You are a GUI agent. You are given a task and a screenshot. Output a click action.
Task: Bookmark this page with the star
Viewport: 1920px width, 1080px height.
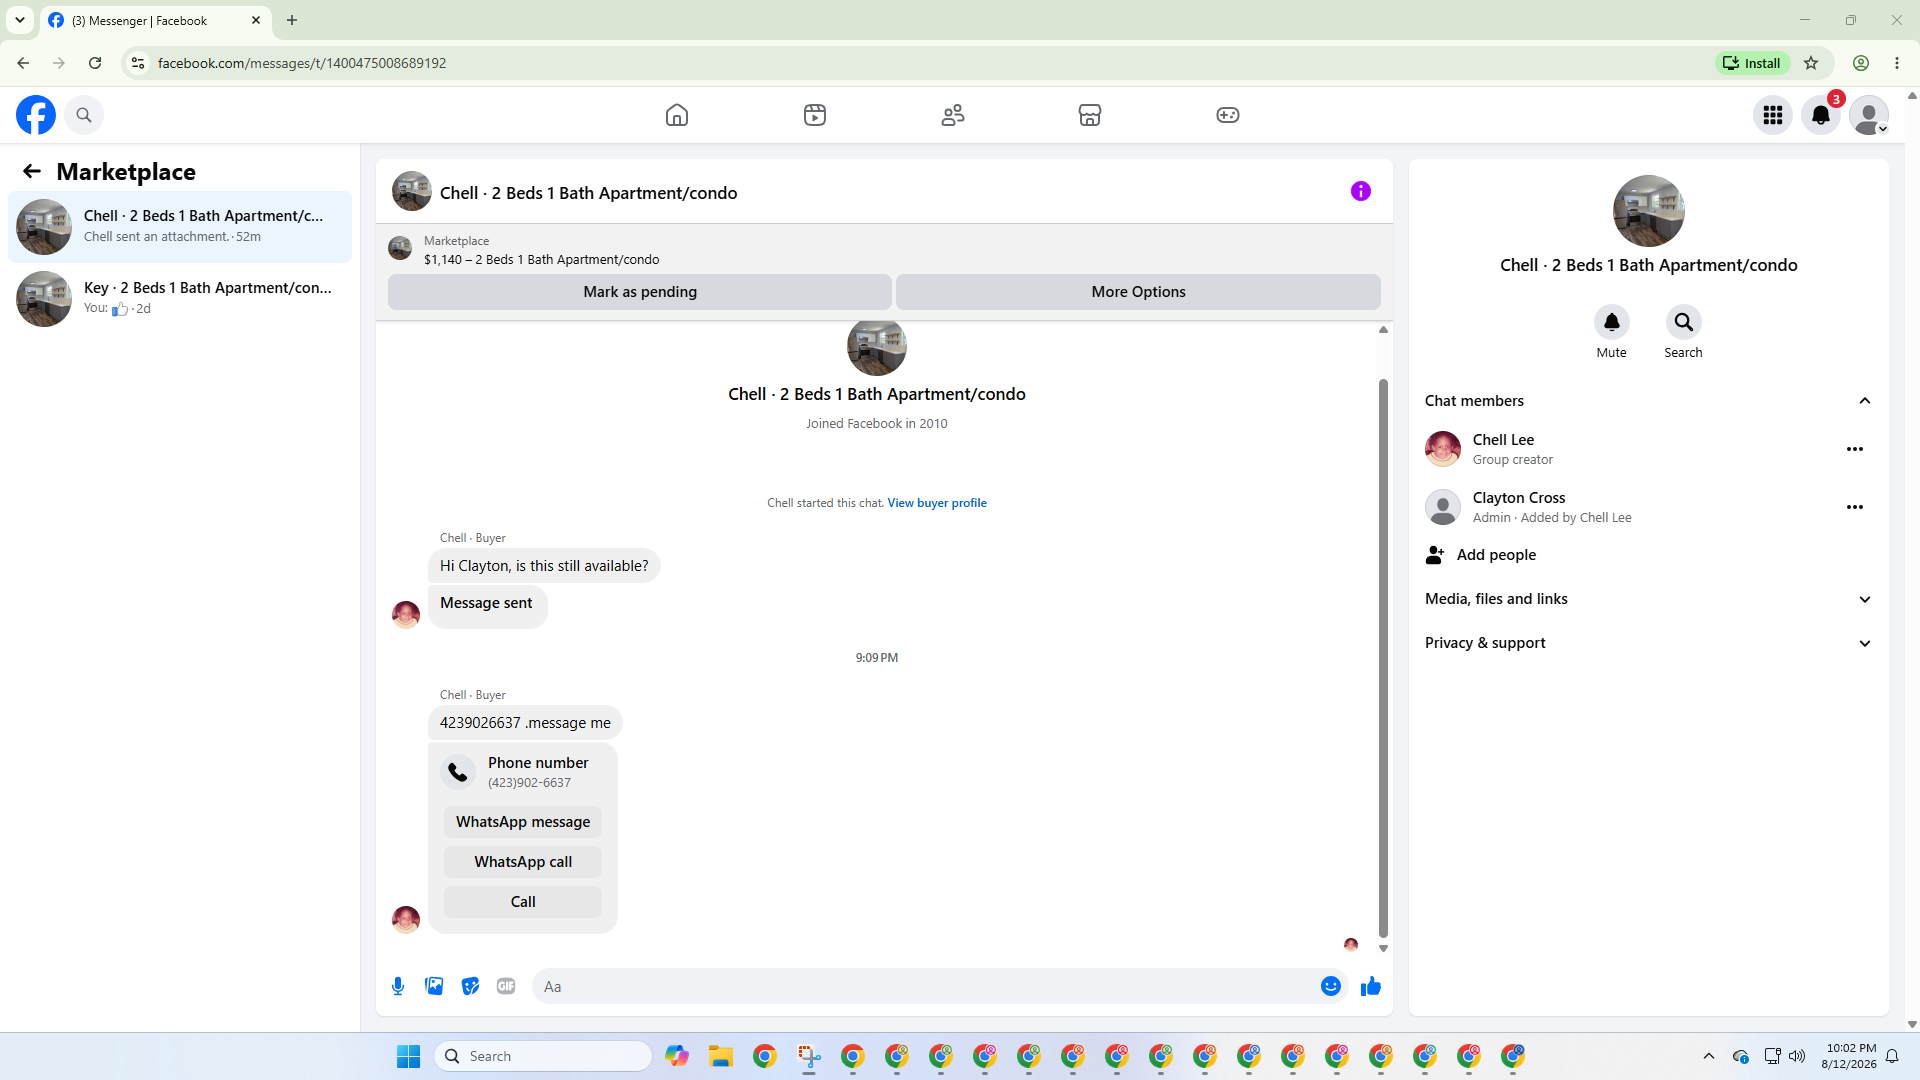pyautogui.click(x=1811, y=63)
